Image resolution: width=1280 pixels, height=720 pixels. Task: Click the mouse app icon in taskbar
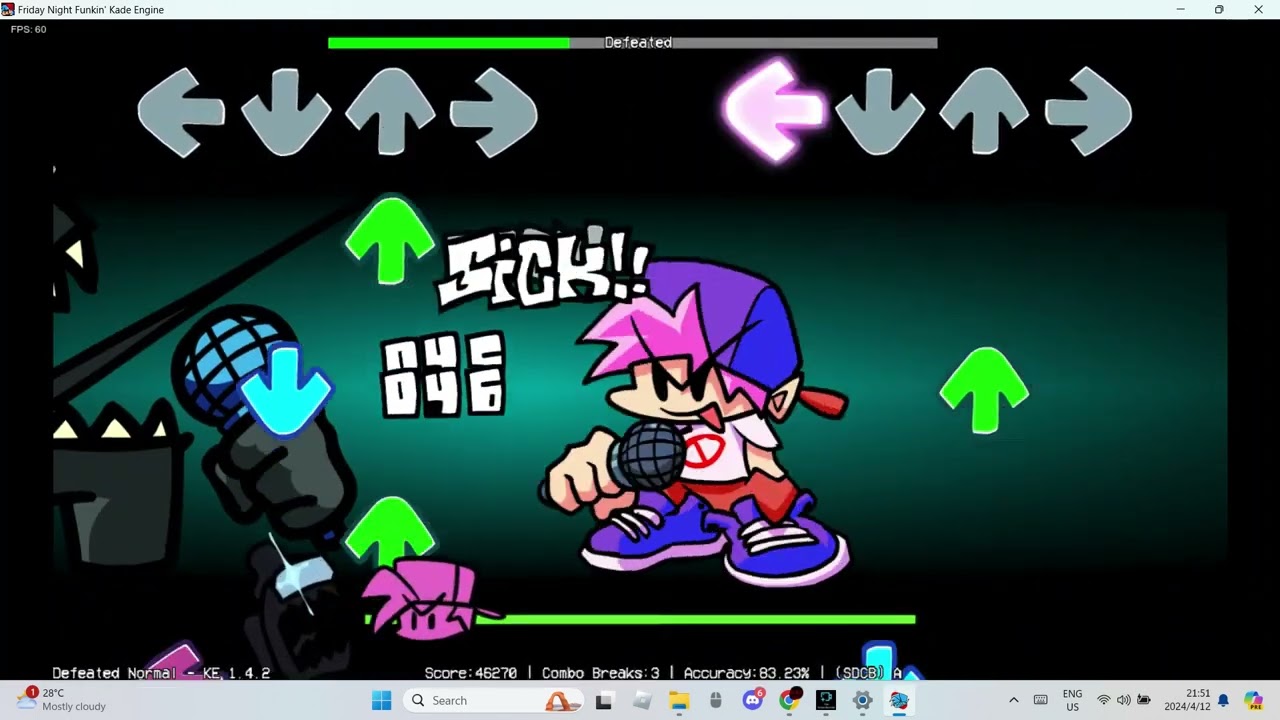pos(716,700)
